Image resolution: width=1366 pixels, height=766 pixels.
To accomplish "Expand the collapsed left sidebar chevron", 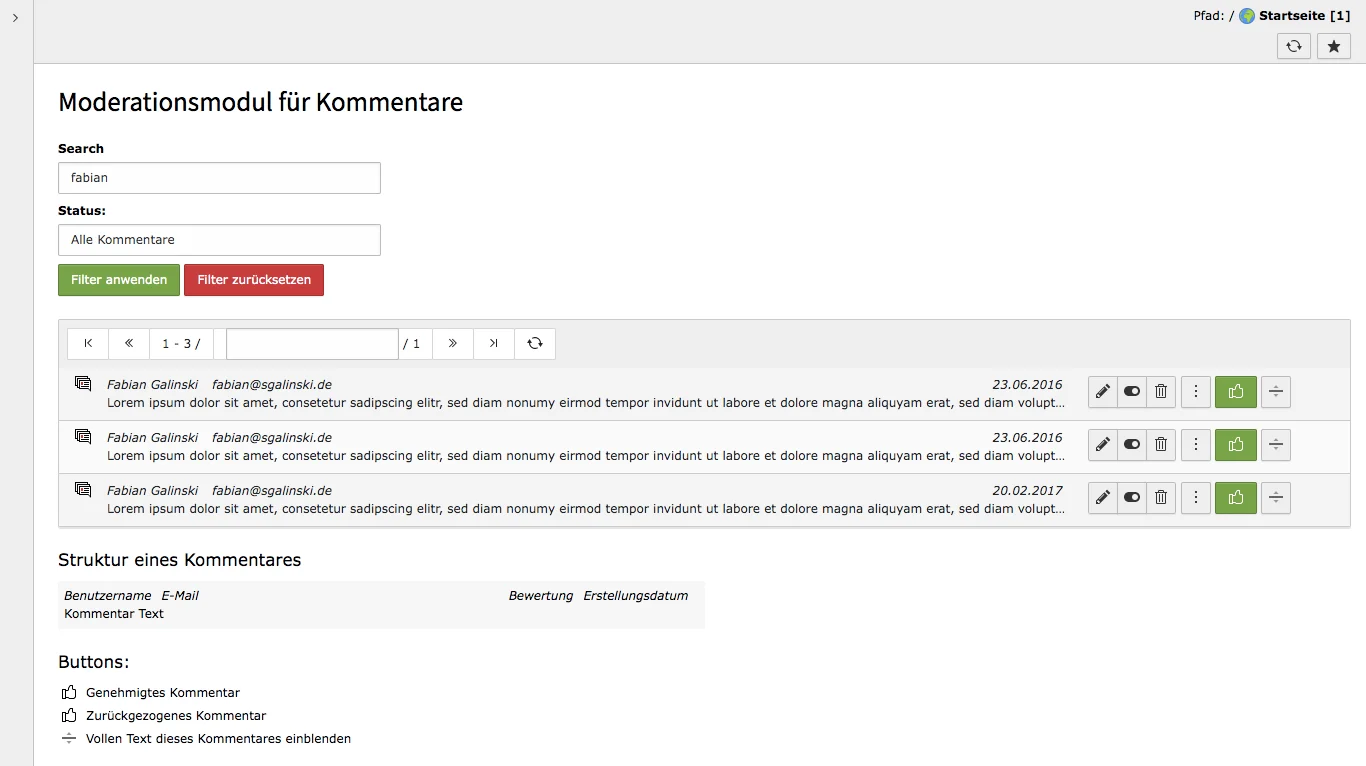I will pyautogui.click(x=14, y=17).
